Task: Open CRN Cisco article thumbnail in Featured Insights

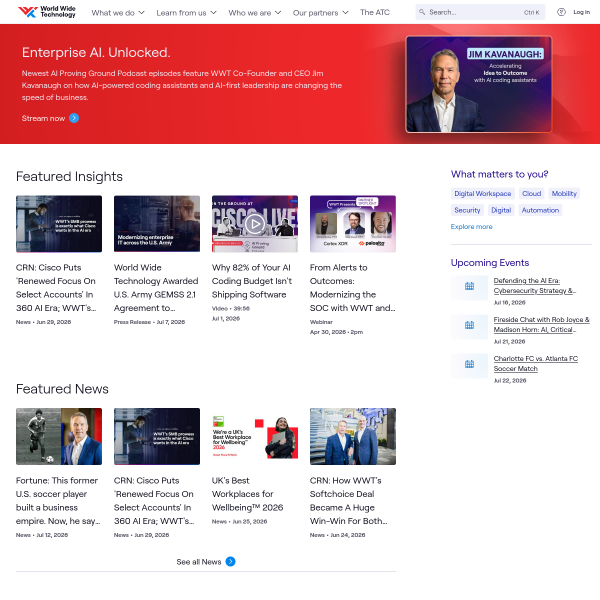Action: [59, 224]
